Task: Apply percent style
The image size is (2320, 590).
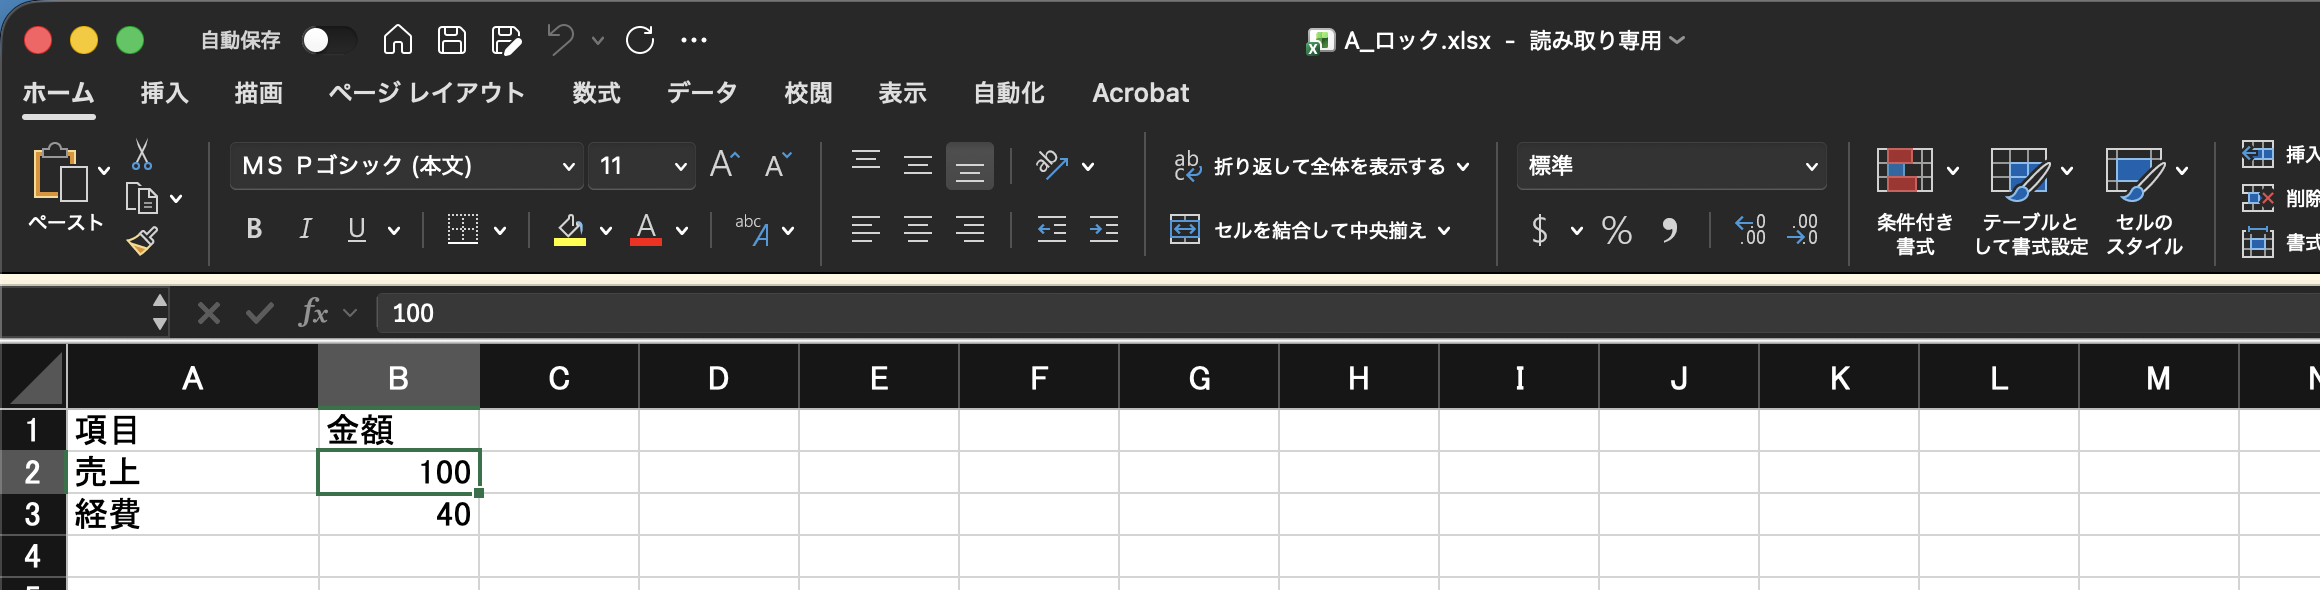Action: point(1617,230)
